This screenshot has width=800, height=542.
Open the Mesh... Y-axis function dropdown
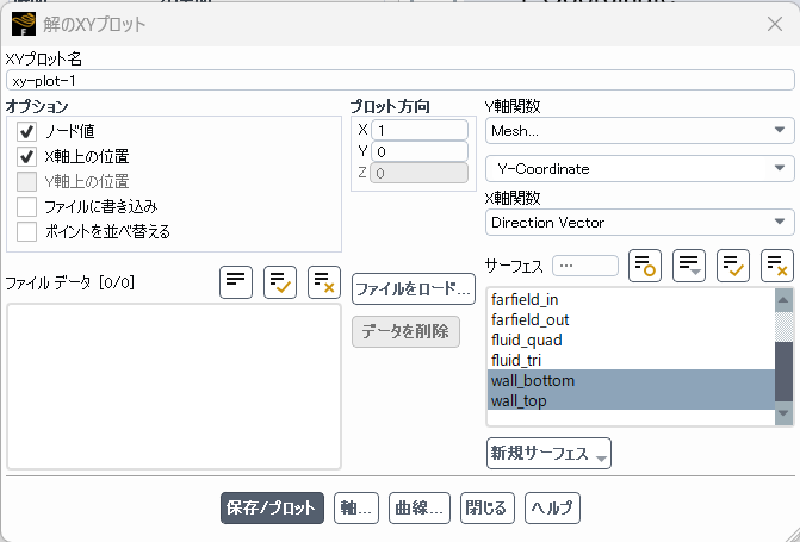(x=639, y=131)
